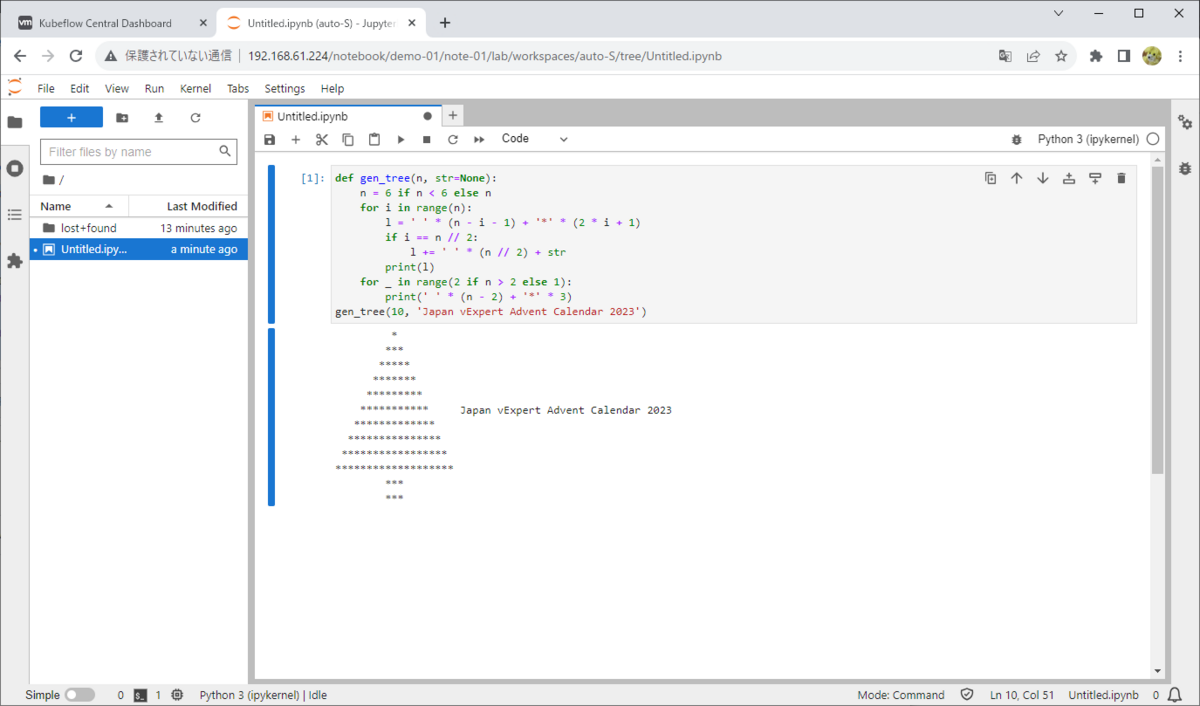
Task: Open the Settings menu
Action: 285,88
